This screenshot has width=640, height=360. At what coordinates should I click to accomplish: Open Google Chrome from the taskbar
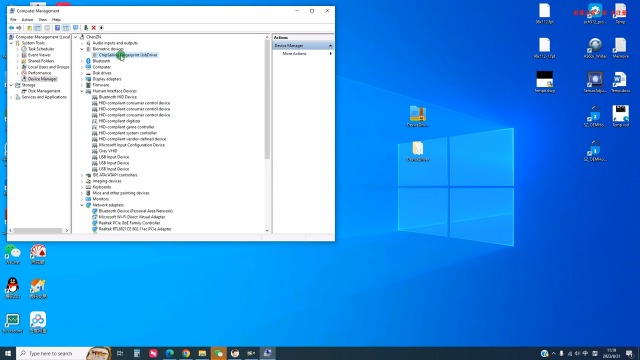tap(186, 353)
